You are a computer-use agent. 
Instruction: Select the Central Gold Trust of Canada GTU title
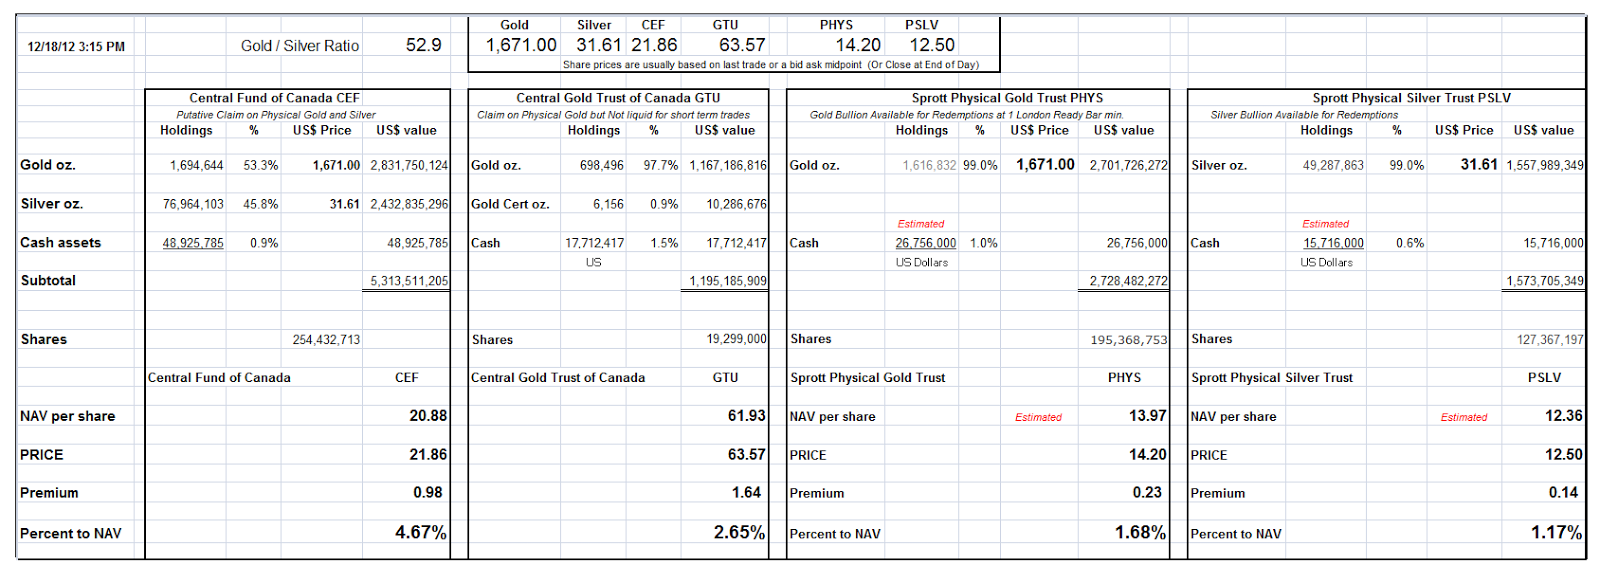pos(618,98)
